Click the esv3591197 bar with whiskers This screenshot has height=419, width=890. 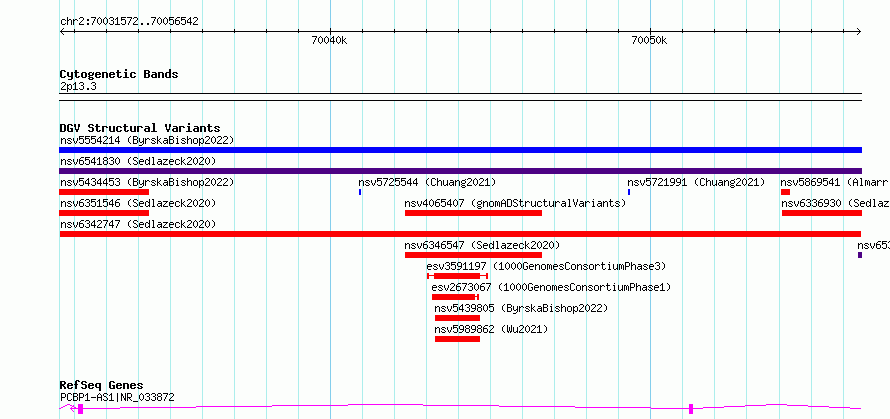pyautogui.click(x=457, y=276)
